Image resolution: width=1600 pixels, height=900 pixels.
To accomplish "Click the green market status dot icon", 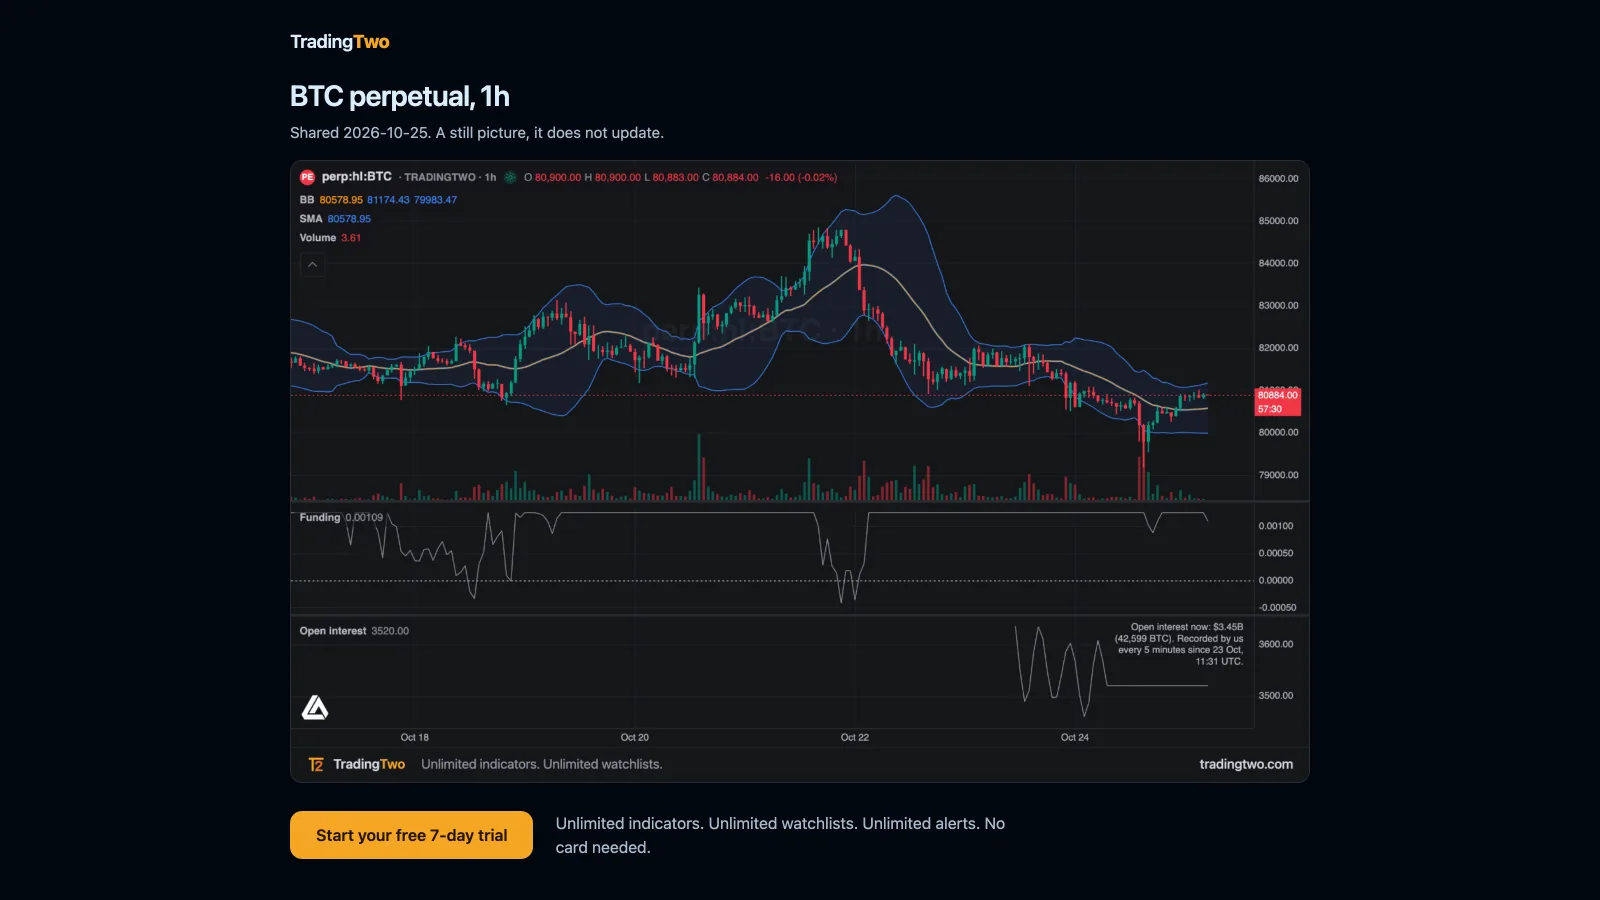I will (x=510, y=177).
